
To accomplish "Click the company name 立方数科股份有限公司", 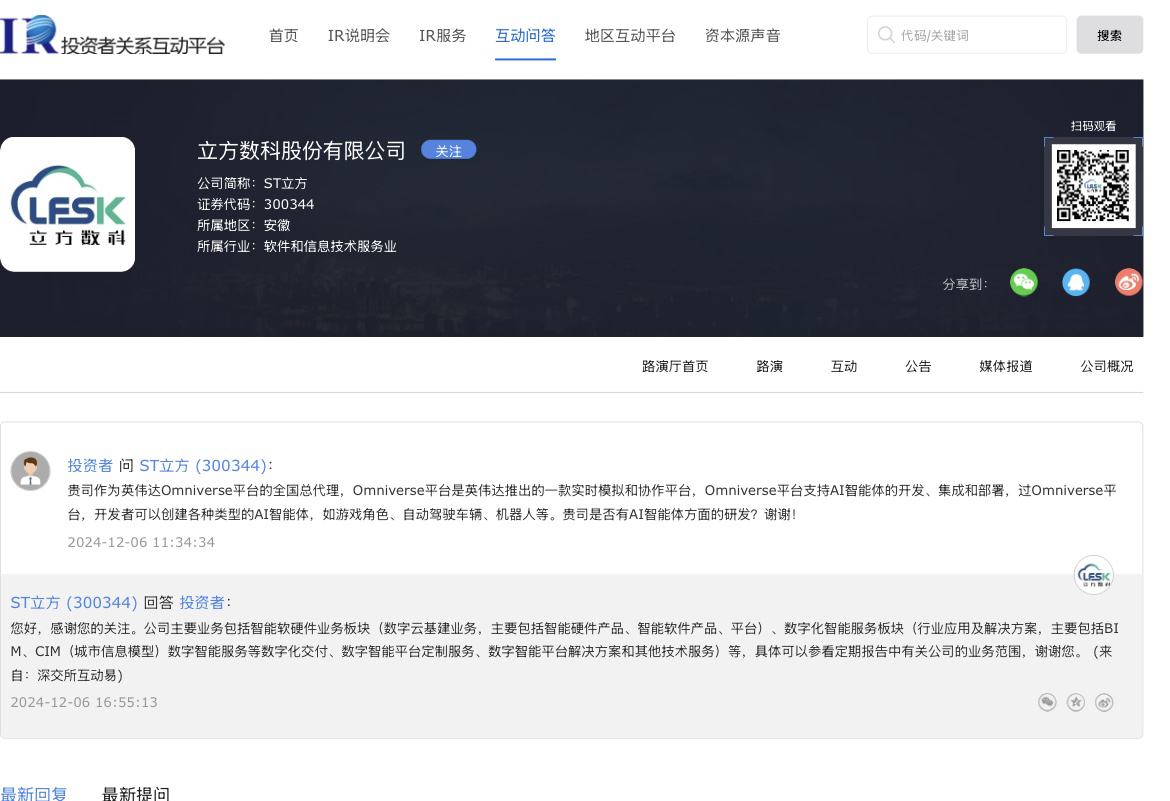I will (301, 151).
